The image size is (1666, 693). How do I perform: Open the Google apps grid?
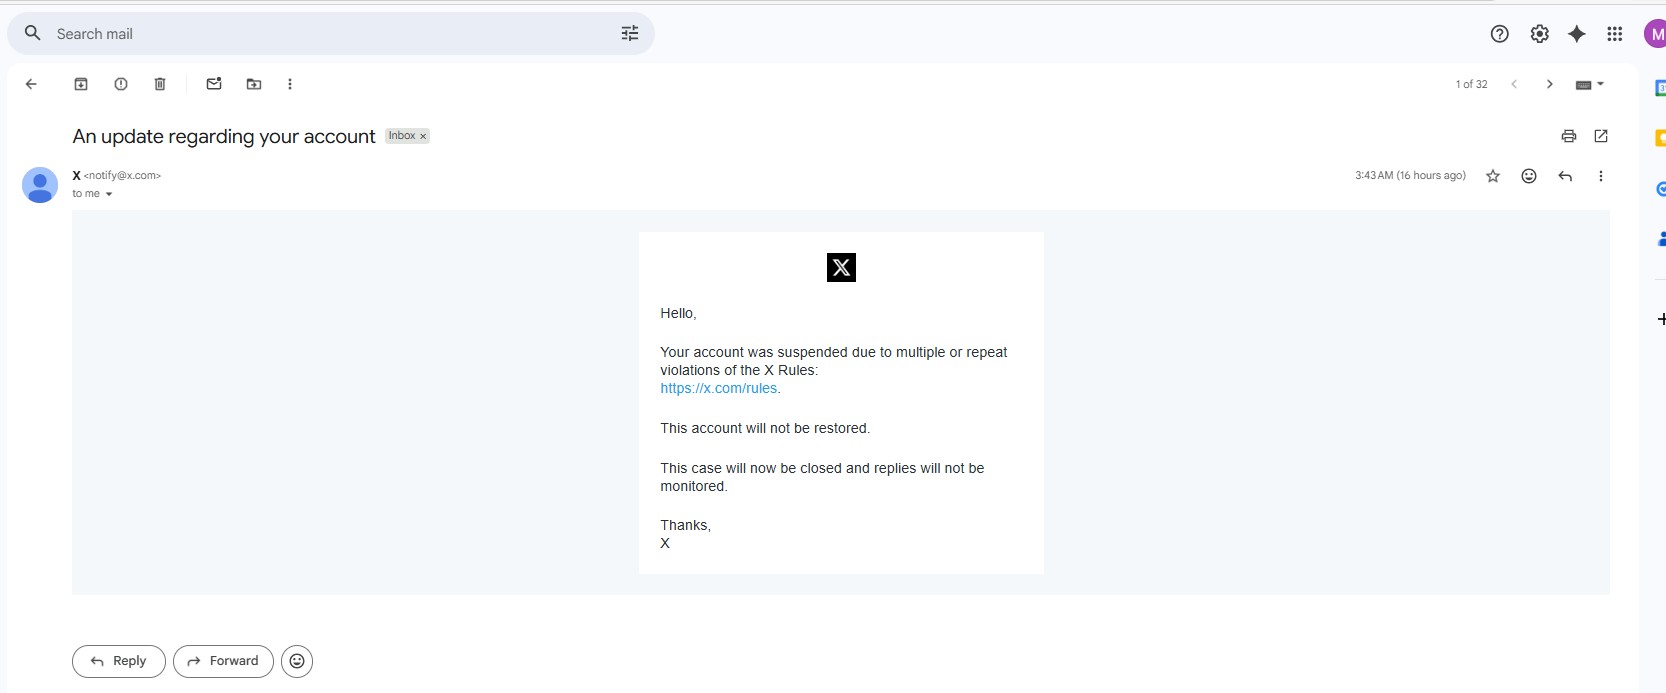pyautogui.click(x=1614, y=34)
